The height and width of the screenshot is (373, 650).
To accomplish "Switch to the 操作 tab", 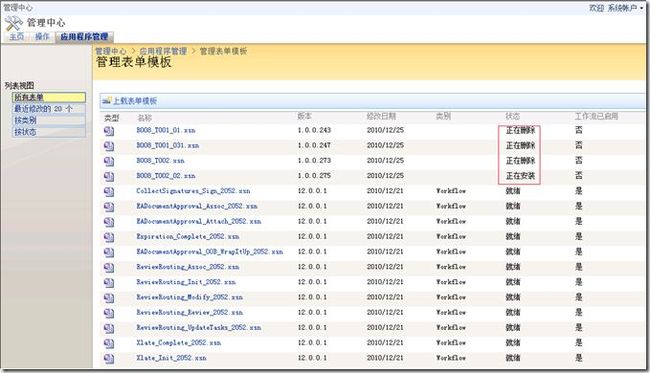I will coord(42,37).
